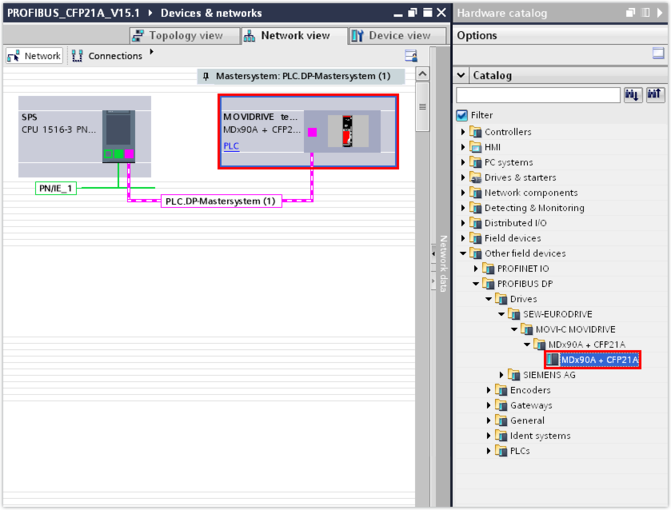Select the MDx90A + CFP21A module item
This screenshot has width=671, height=510.
point(592,360)
